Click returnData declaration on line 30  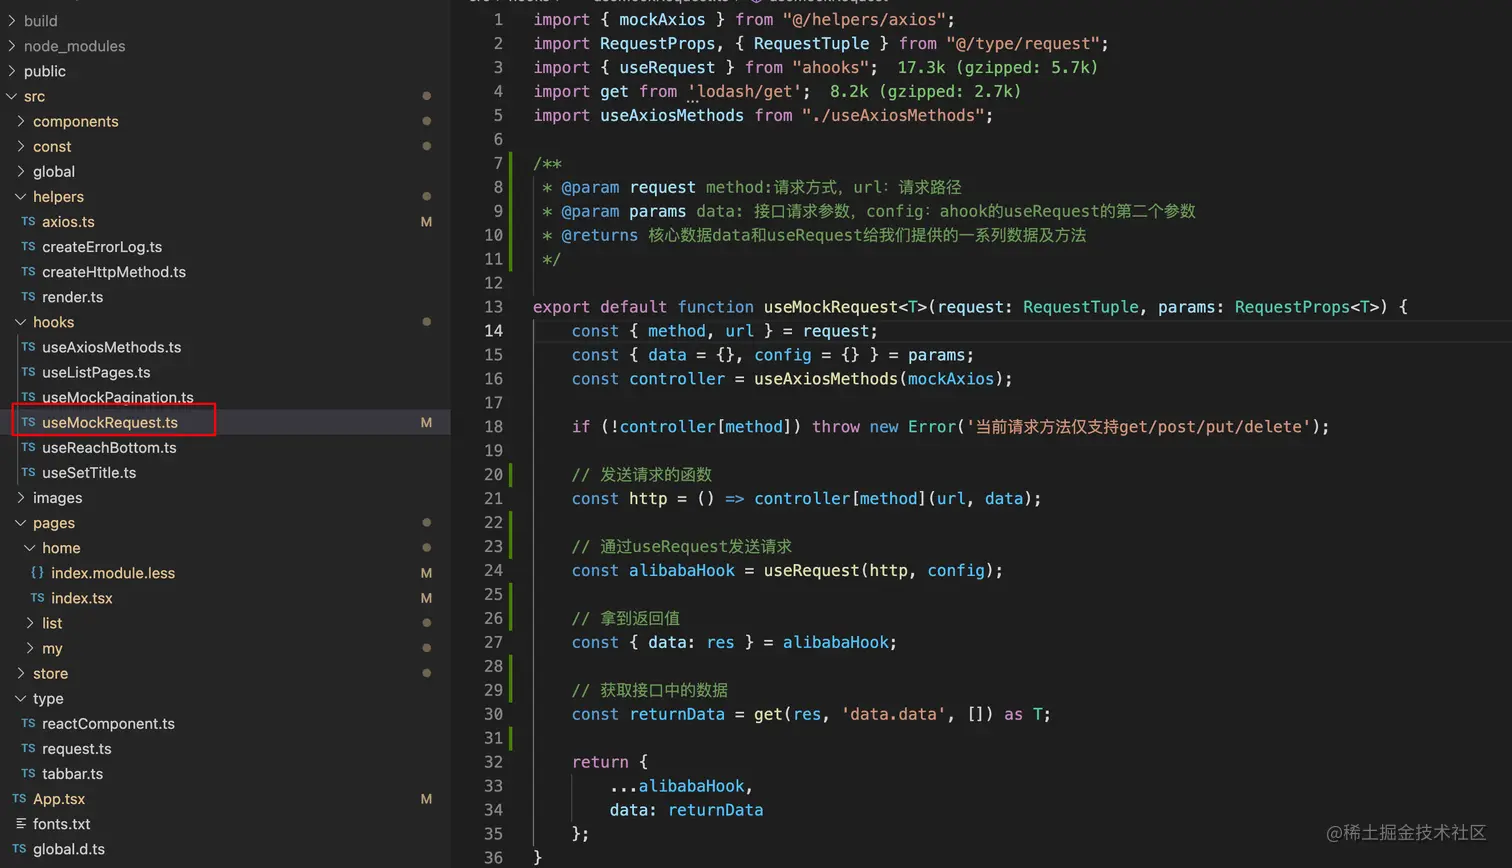(x=677, y=714)
